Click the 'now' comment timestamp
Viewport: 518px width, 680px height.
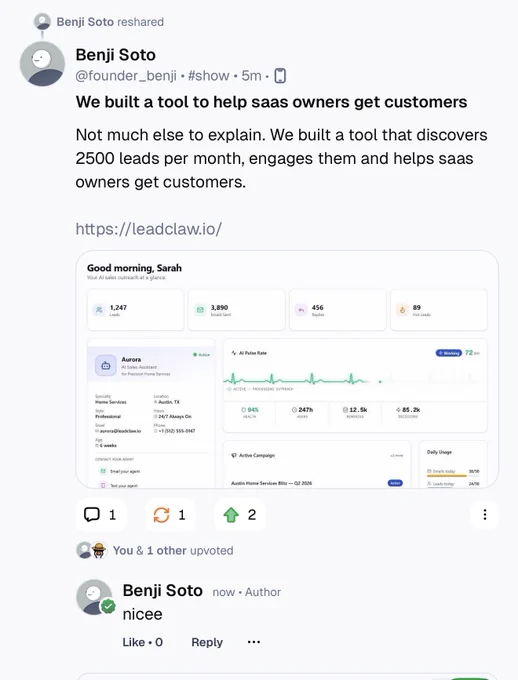tap(223, 592)
